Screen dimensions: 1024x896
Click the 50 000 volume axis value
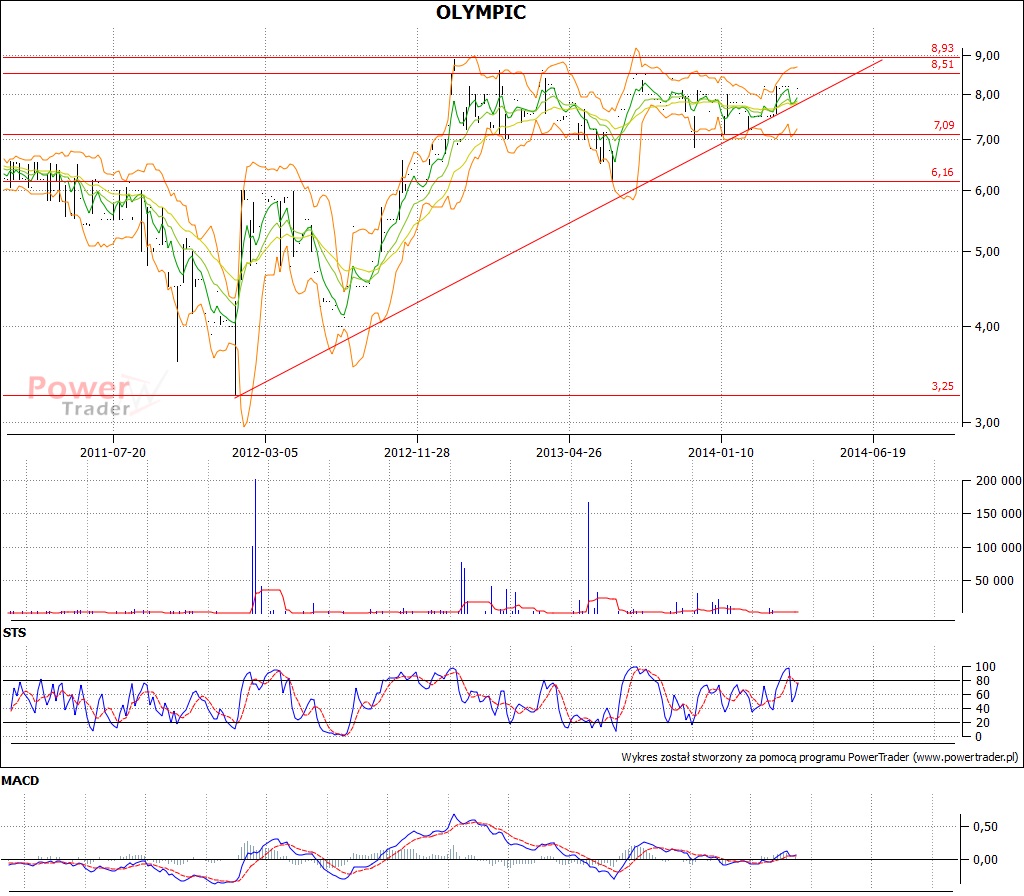coord(994,581)
